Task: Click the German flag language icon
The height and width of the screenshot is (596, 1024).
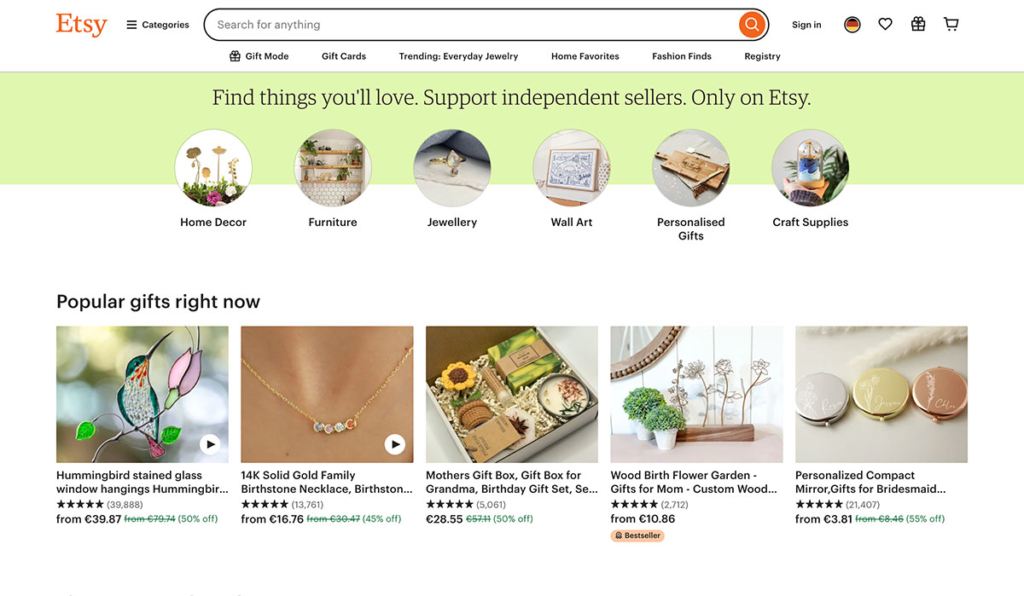Action: click(851, 23)
